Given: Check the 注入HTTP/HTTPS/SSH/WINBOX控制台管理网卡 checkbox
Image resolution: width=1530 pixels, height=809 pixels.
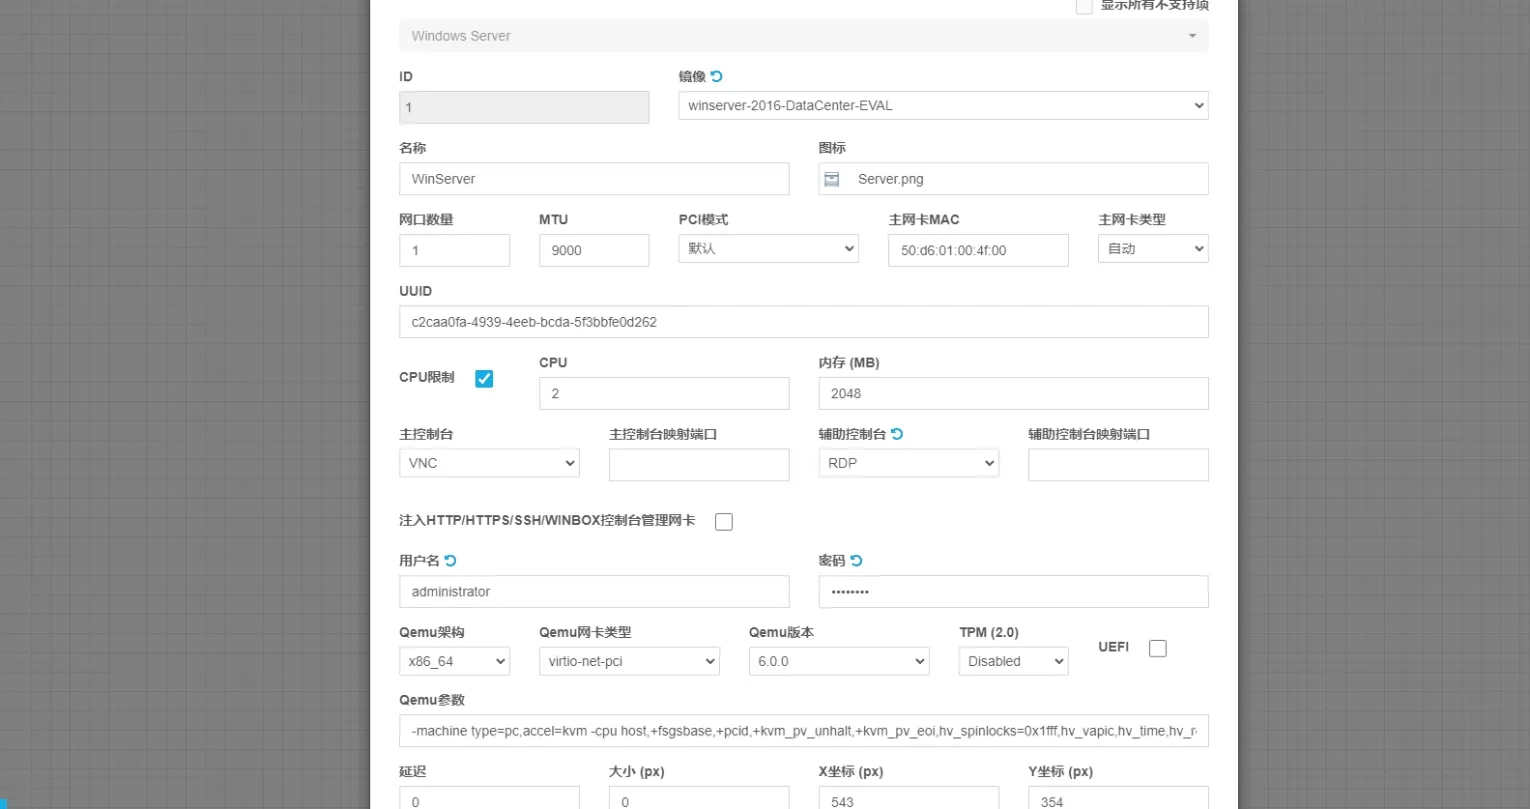Looking at the screenshot, I should click(x=724, y=522).
